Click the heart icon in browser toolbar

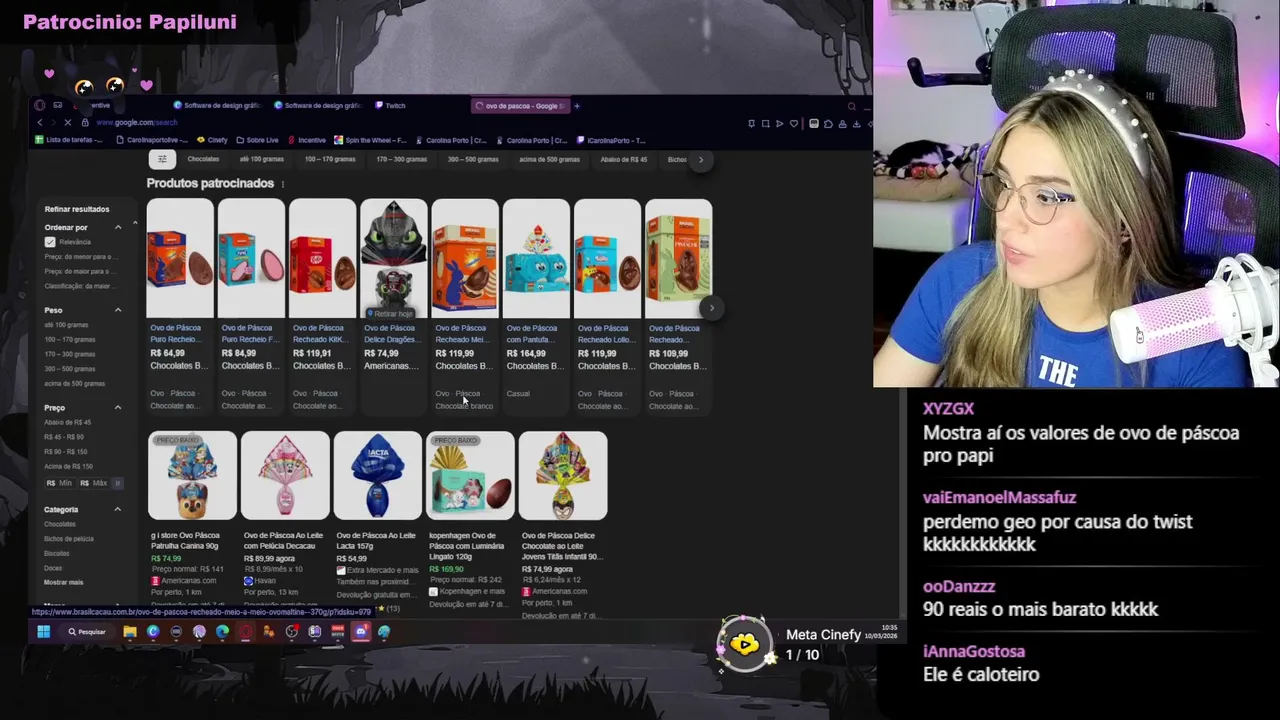[x=794, y=124]
